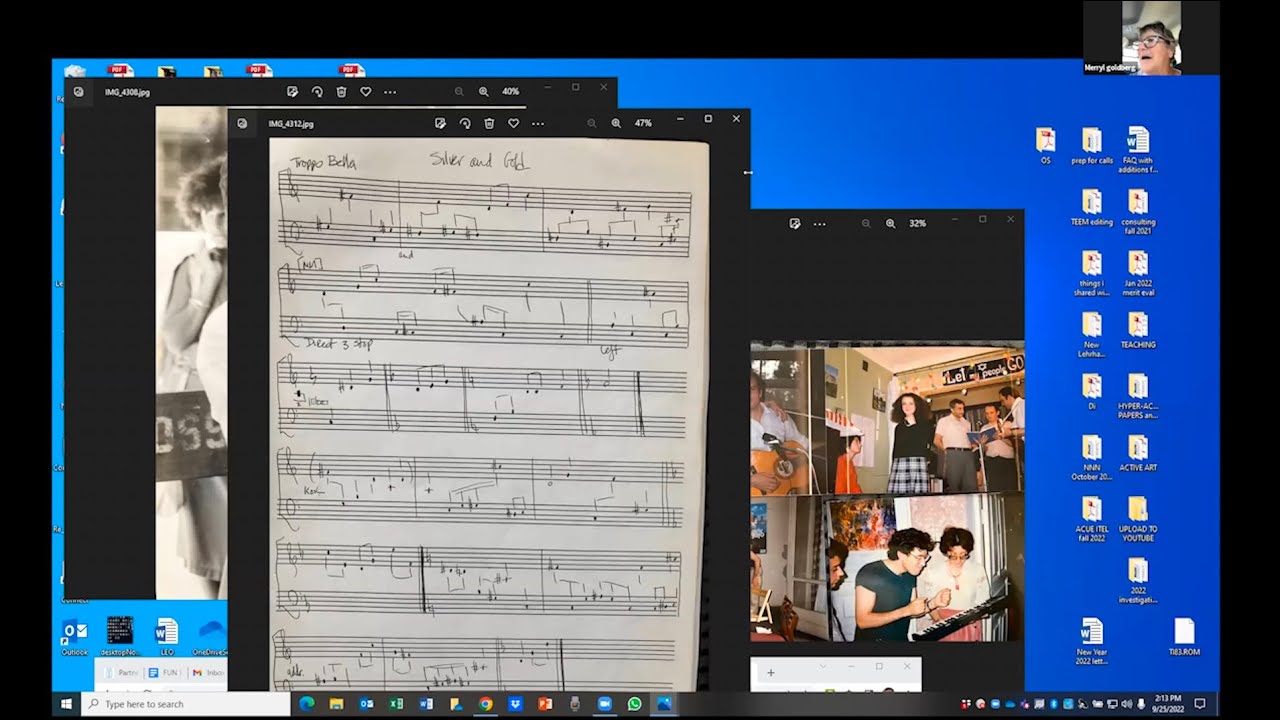Screen dimensions: 1280x720
Task: Select the Outlook desktop shortcut
Action: pyautogui.click(x=75, y=637)
